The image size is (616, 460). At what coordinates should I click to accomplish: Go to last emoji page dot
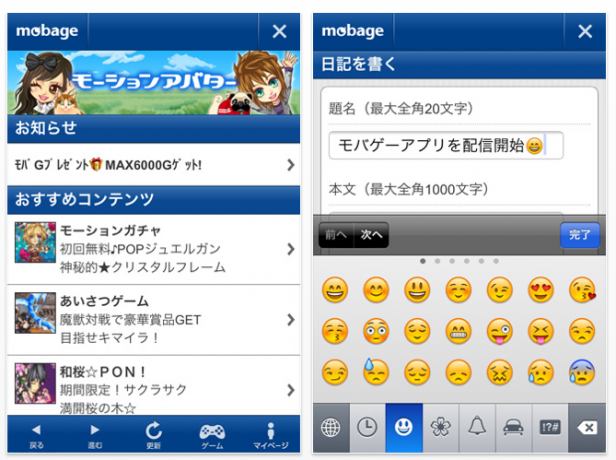pyautogui.click(x=496, y=261)
